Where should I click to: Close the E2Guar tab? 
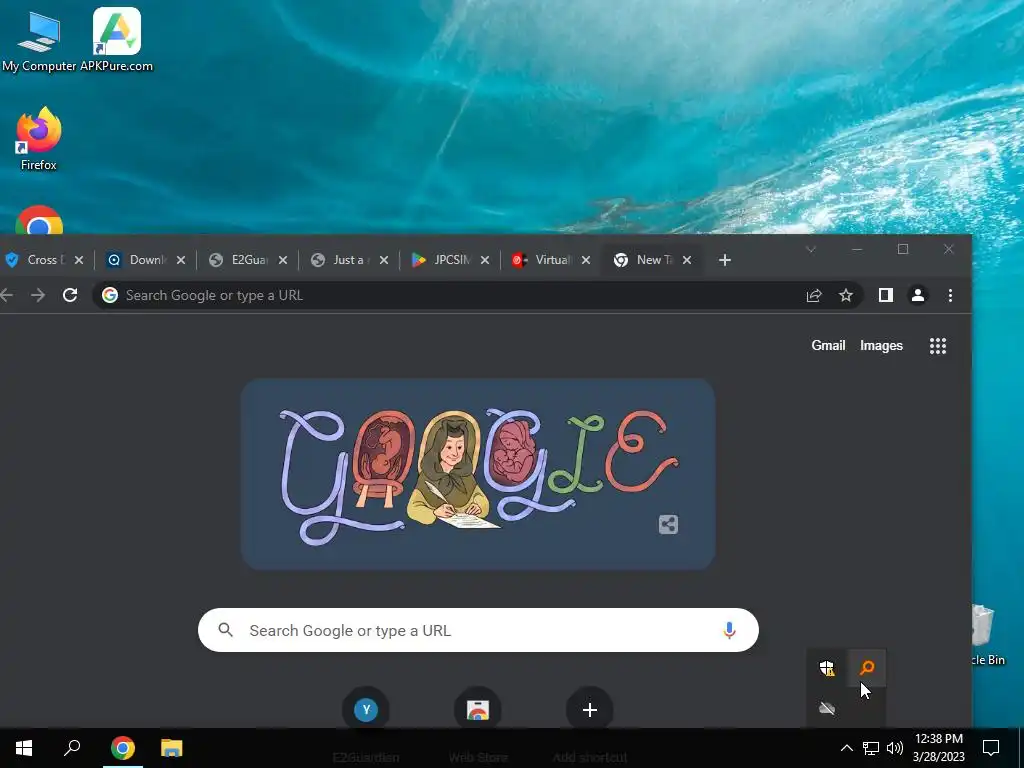[x=283, y=260]
